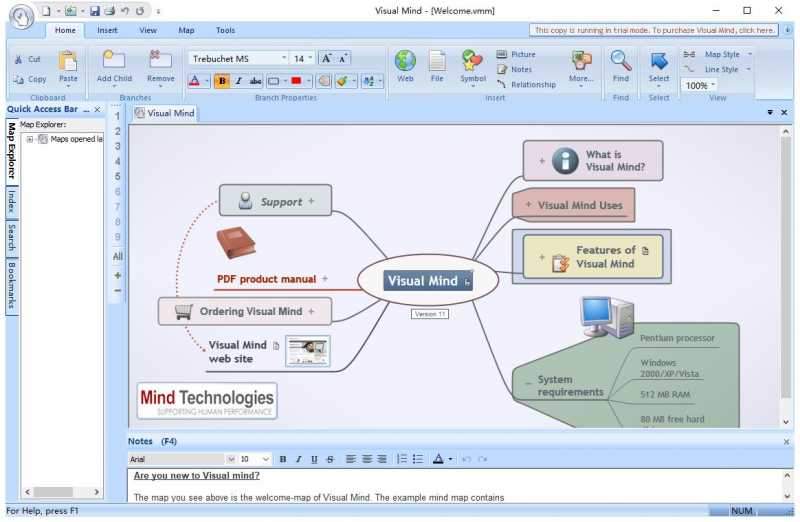Image resolution: width=800 pixels, height=522 pixels.
Task: Toggle Bold in Notes toolbar
Action: [x=283, y=459]
